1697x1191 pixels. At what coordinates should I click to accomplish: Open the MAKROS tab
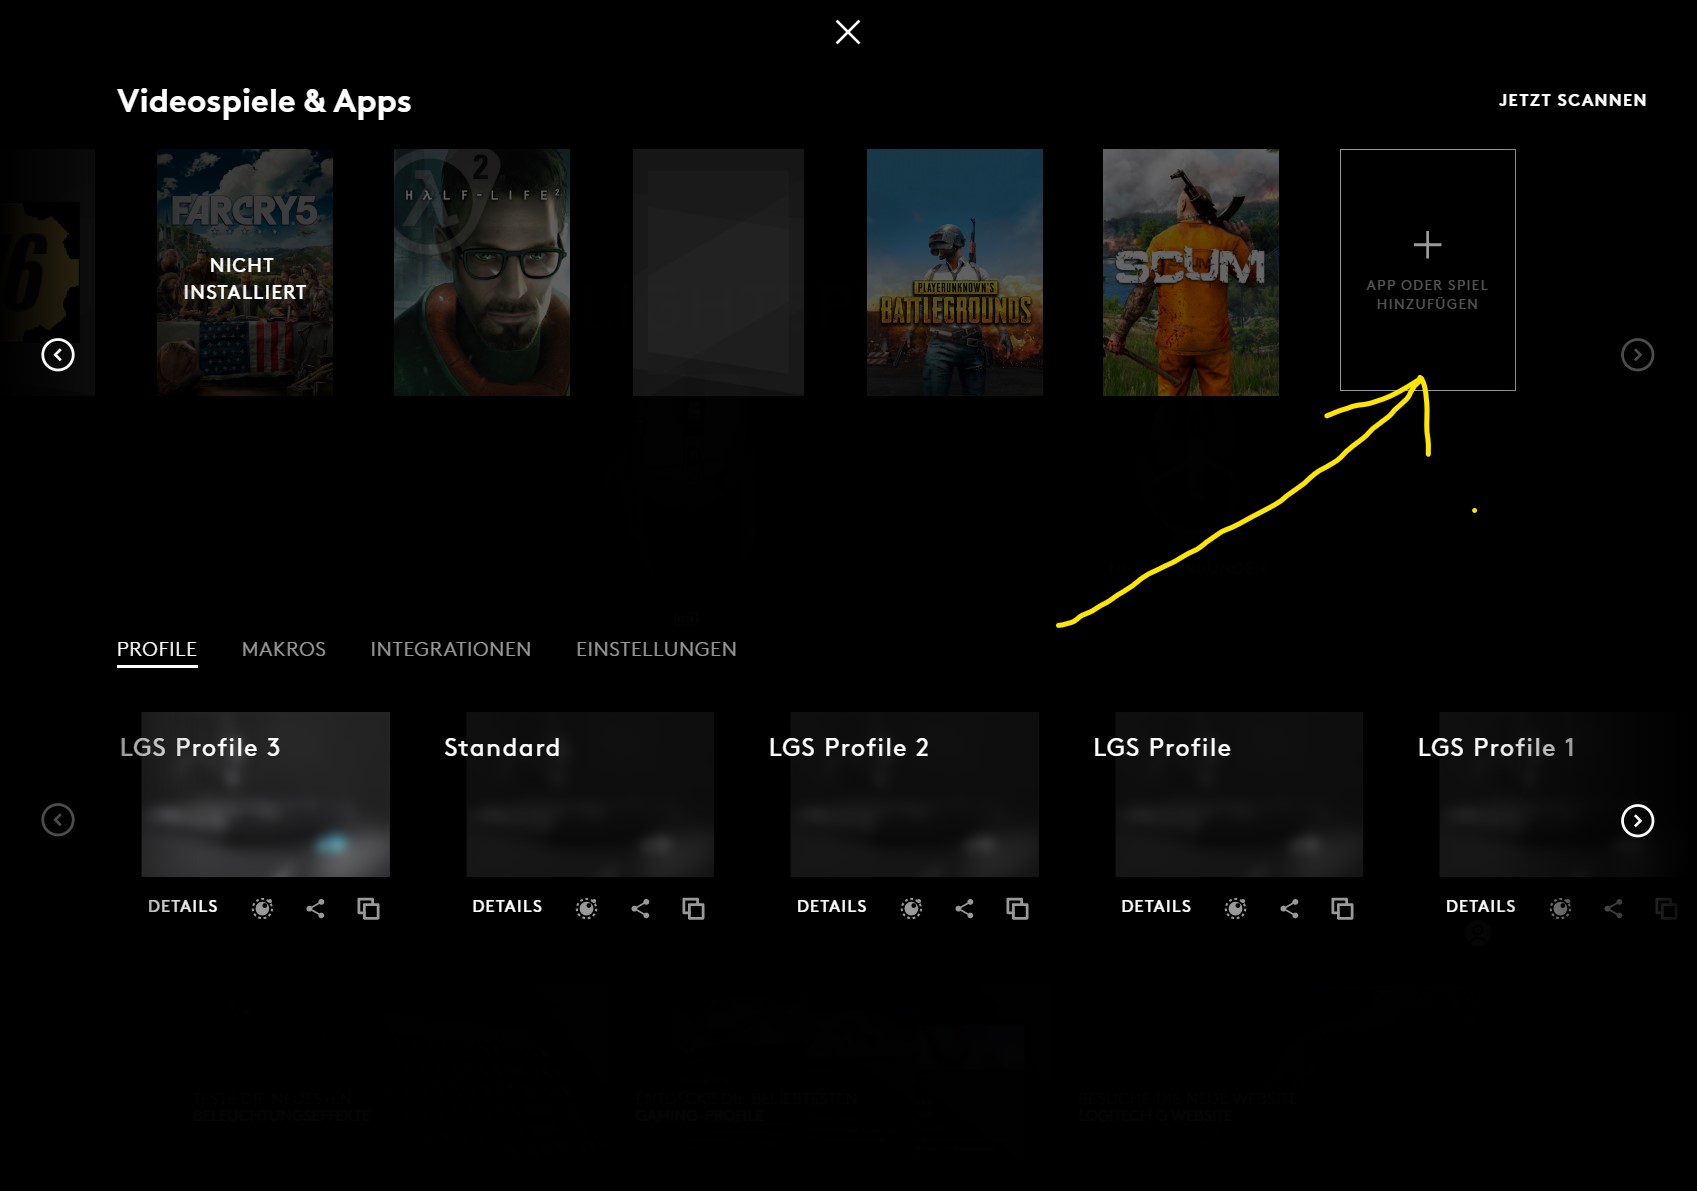[x=284, y=649]
